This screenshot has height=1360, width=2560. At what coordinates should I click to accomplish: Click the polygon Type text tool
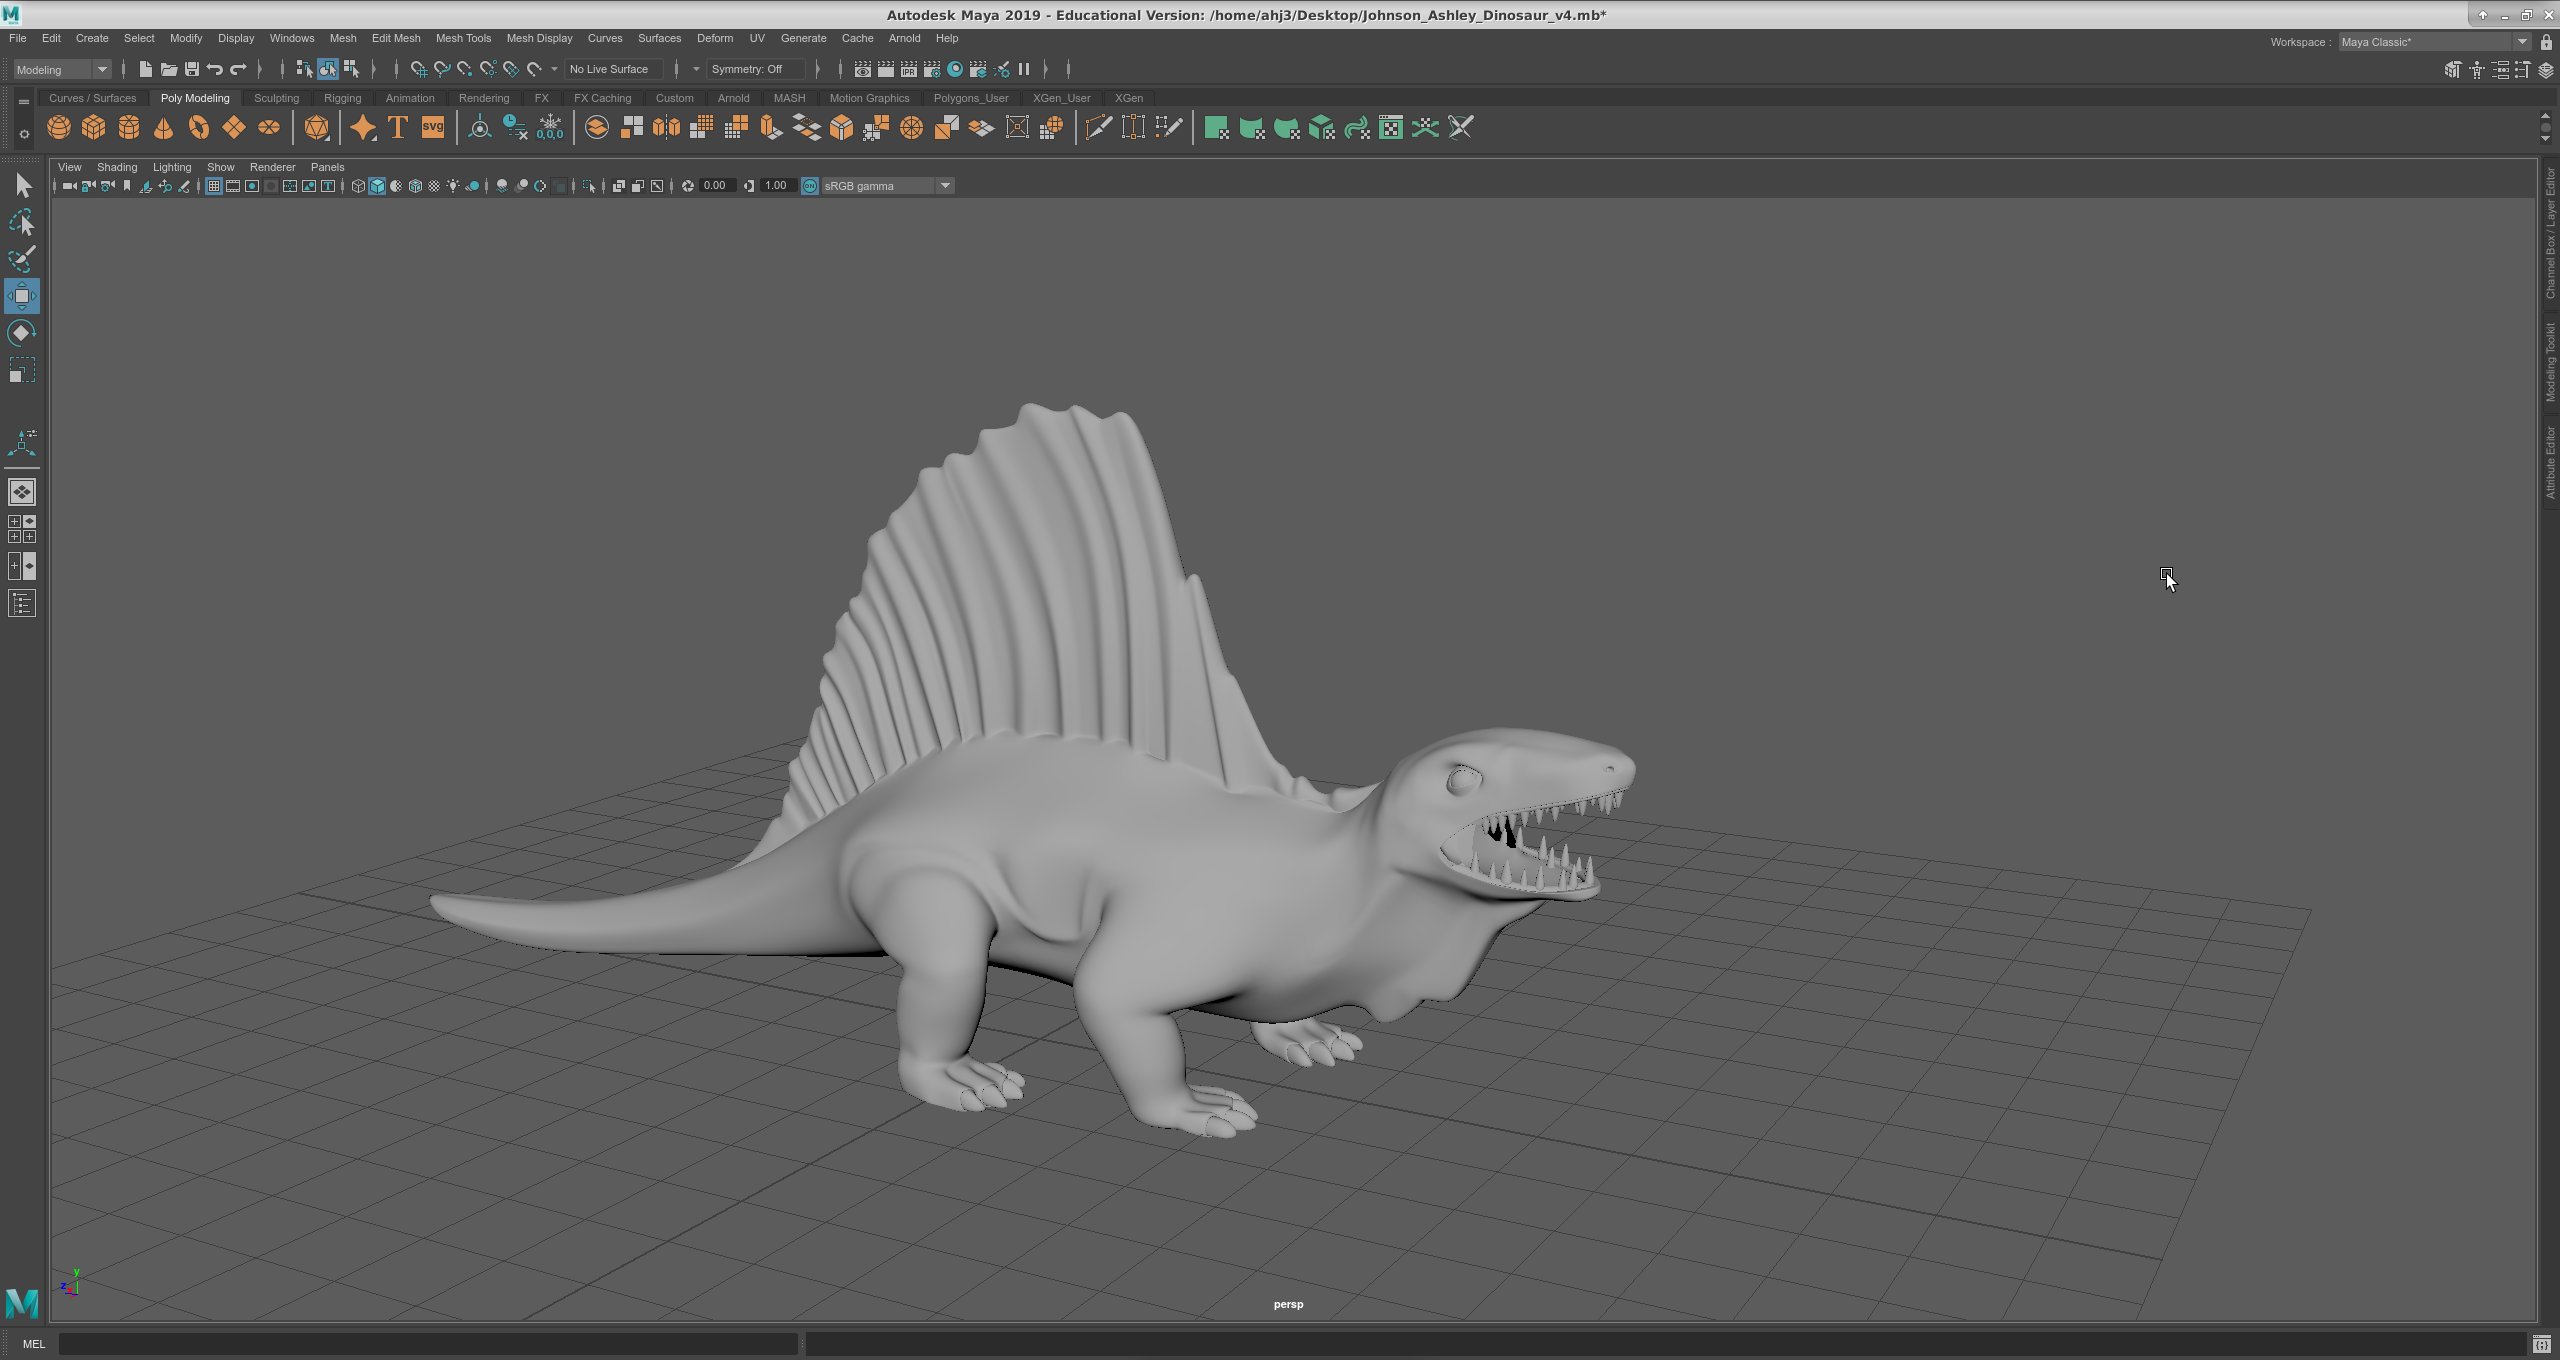398,128
